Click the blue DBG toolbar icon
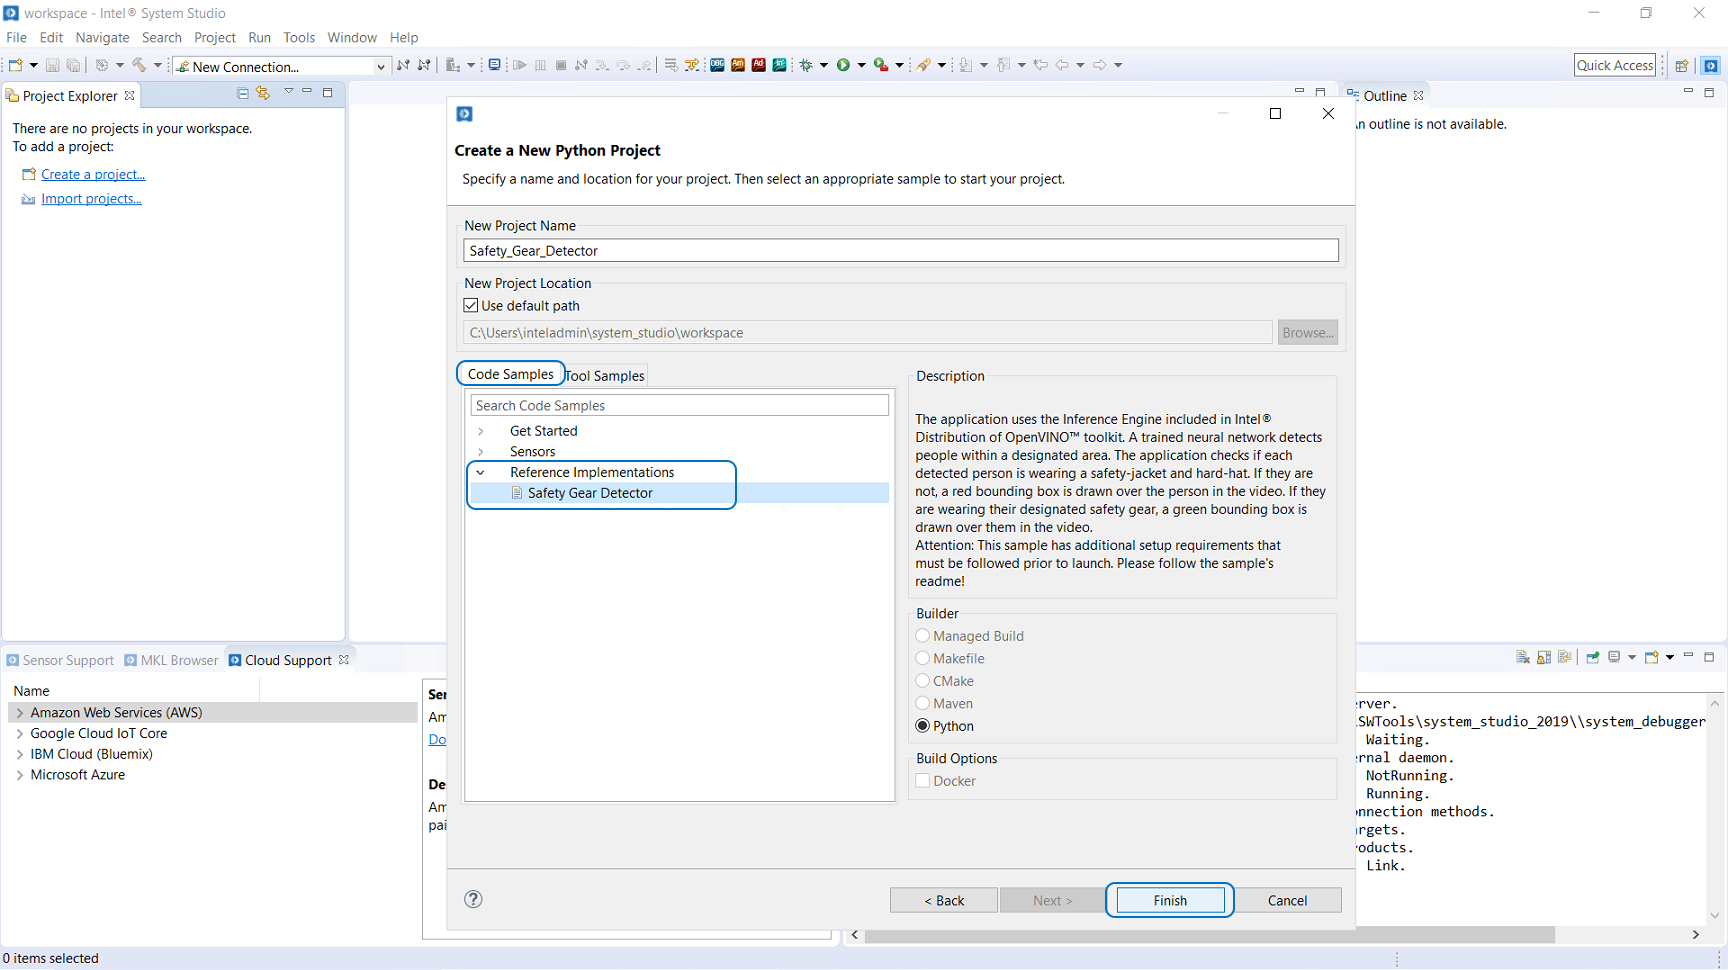This screenshot has height=970, width=1728. click(x=717, y=65)
